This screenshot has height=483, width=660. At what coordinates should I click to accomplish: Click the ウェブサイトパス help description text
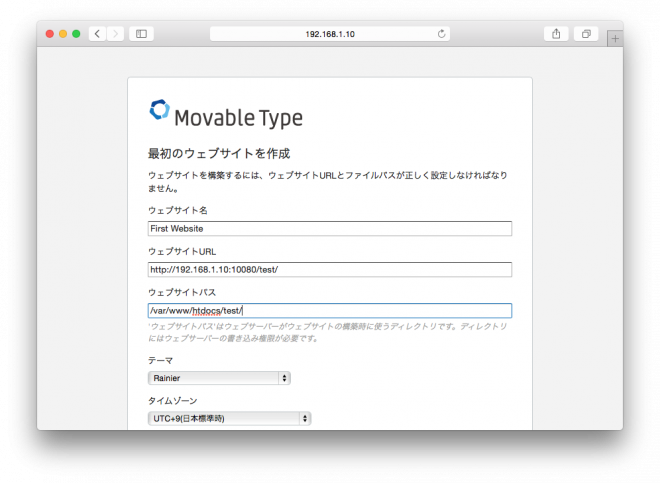tap(329, 332)
